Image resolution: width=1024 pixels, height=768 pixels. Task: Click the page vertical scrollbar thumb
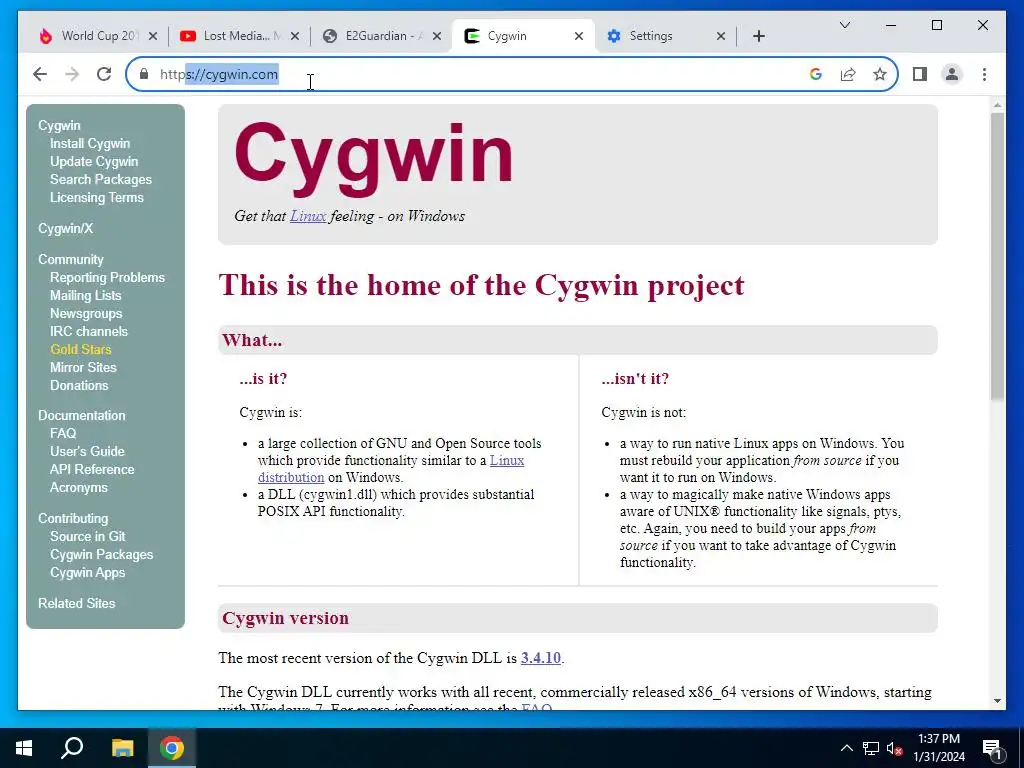click(x=997, y=256)
